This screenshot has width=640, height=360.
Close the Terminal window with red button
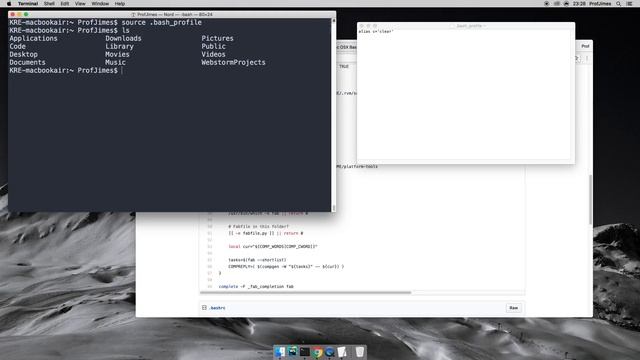click(12, 14)
